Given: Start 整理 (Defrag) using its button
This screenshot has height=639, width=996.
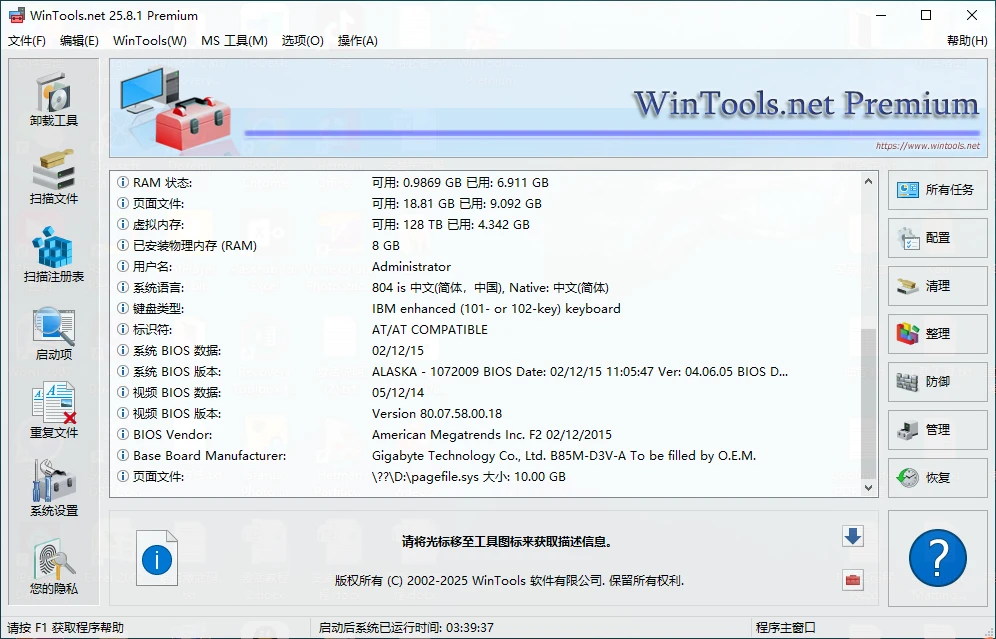Looking at the screenshot, I should point(937,334).
